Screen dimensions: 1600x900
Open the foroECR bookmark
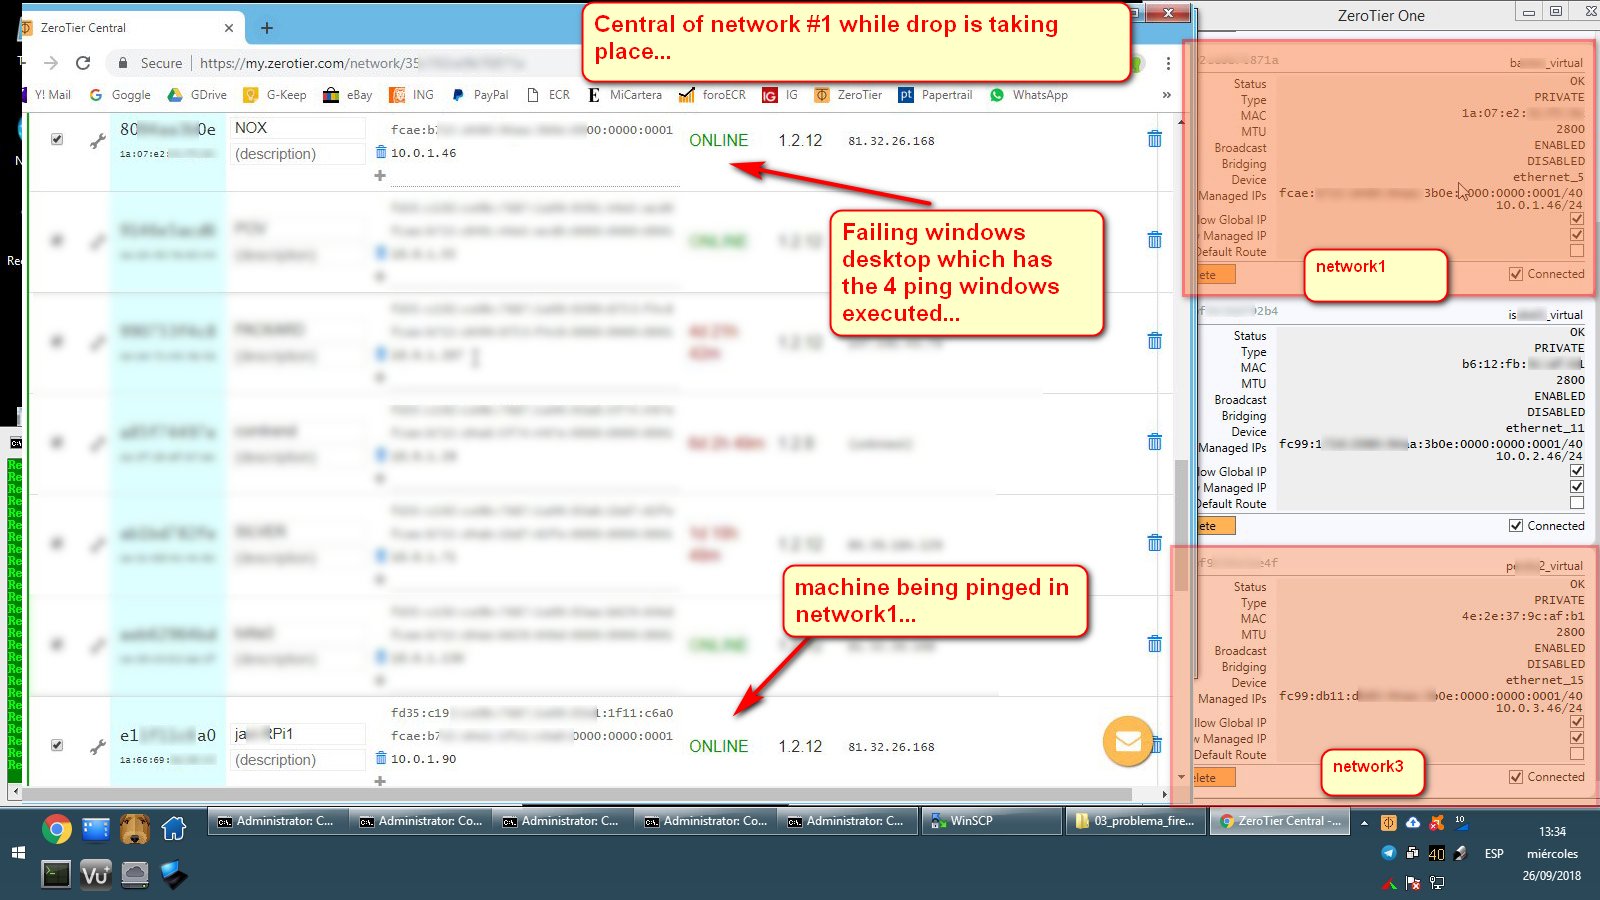click(x=713, y=95)
